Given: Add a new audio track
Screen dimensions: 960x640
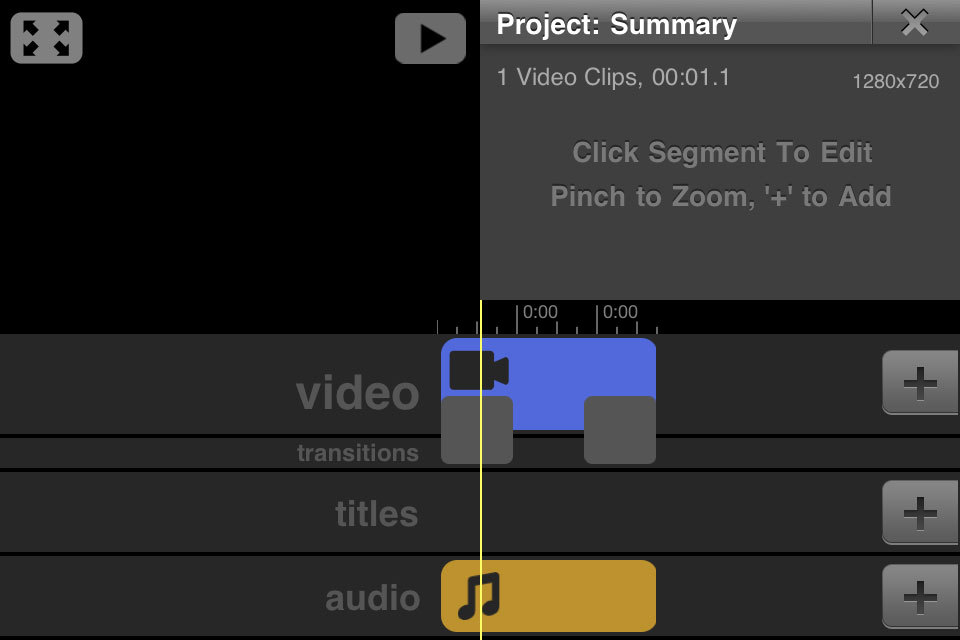Looking at the screenshot, I should pos(919,597).
